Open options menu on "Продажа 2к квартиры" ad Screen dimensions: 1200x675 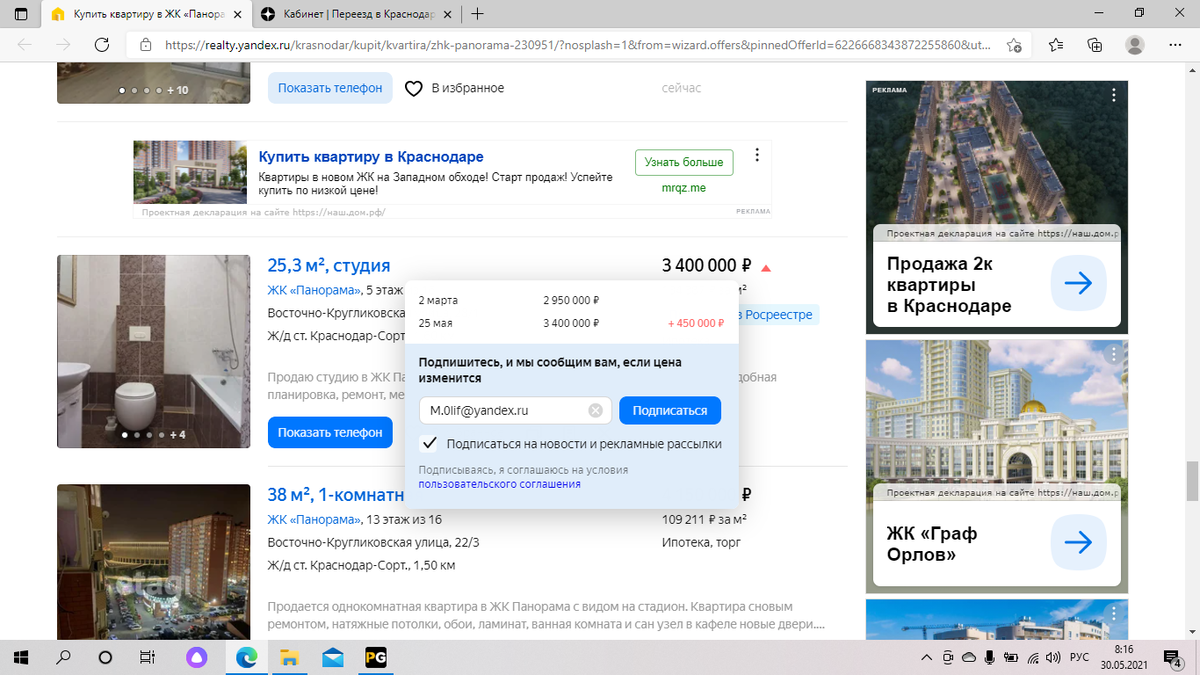pyautogui.click(x=1114, y=95)
